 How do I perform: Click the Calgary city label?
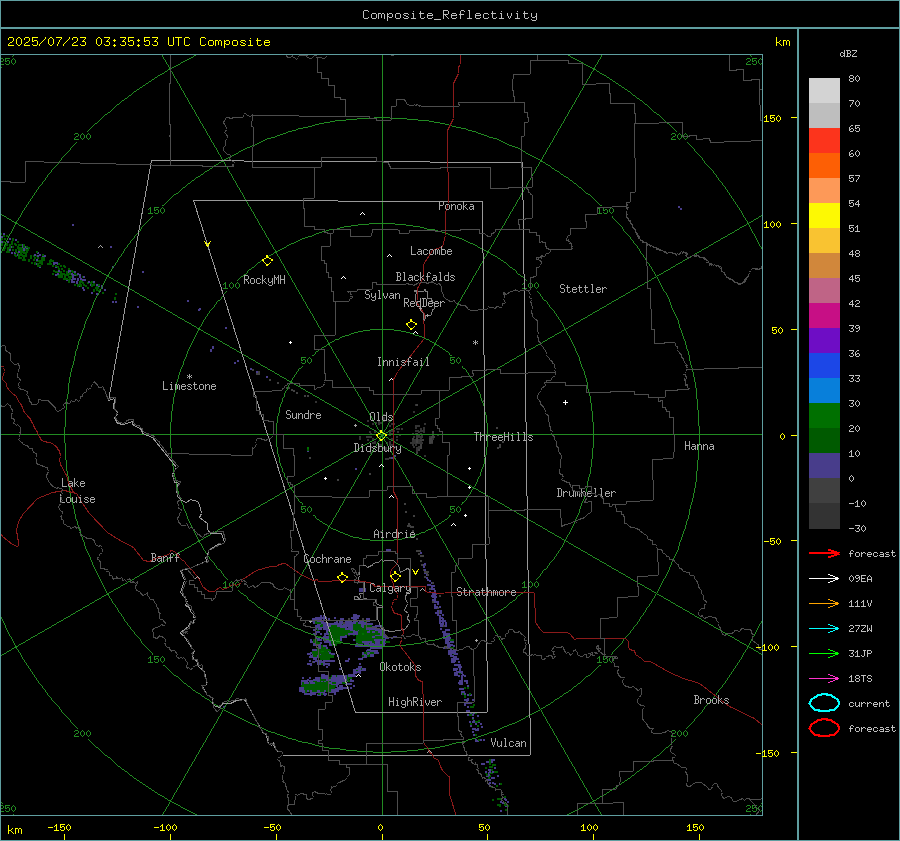pos(390,588)
